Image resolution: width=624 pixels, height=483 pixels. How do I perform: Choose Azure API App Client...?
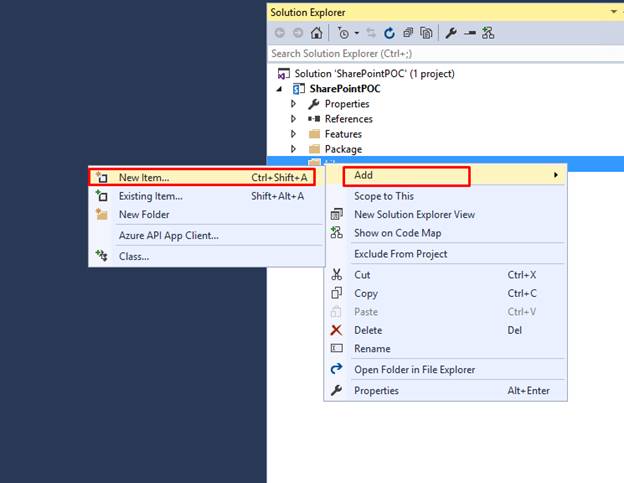(x=206, y=235)
